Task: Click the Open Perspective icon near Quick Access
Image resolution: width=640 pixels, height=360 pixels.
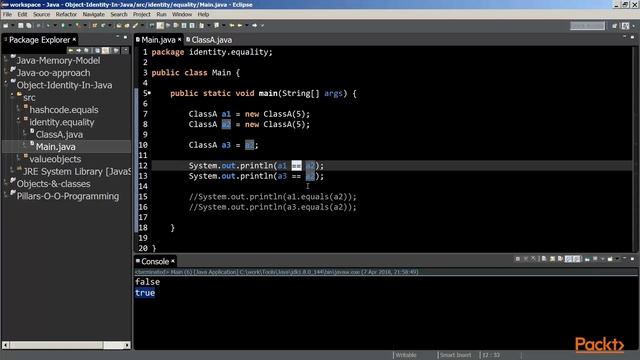Action: [x=615, y=26]
